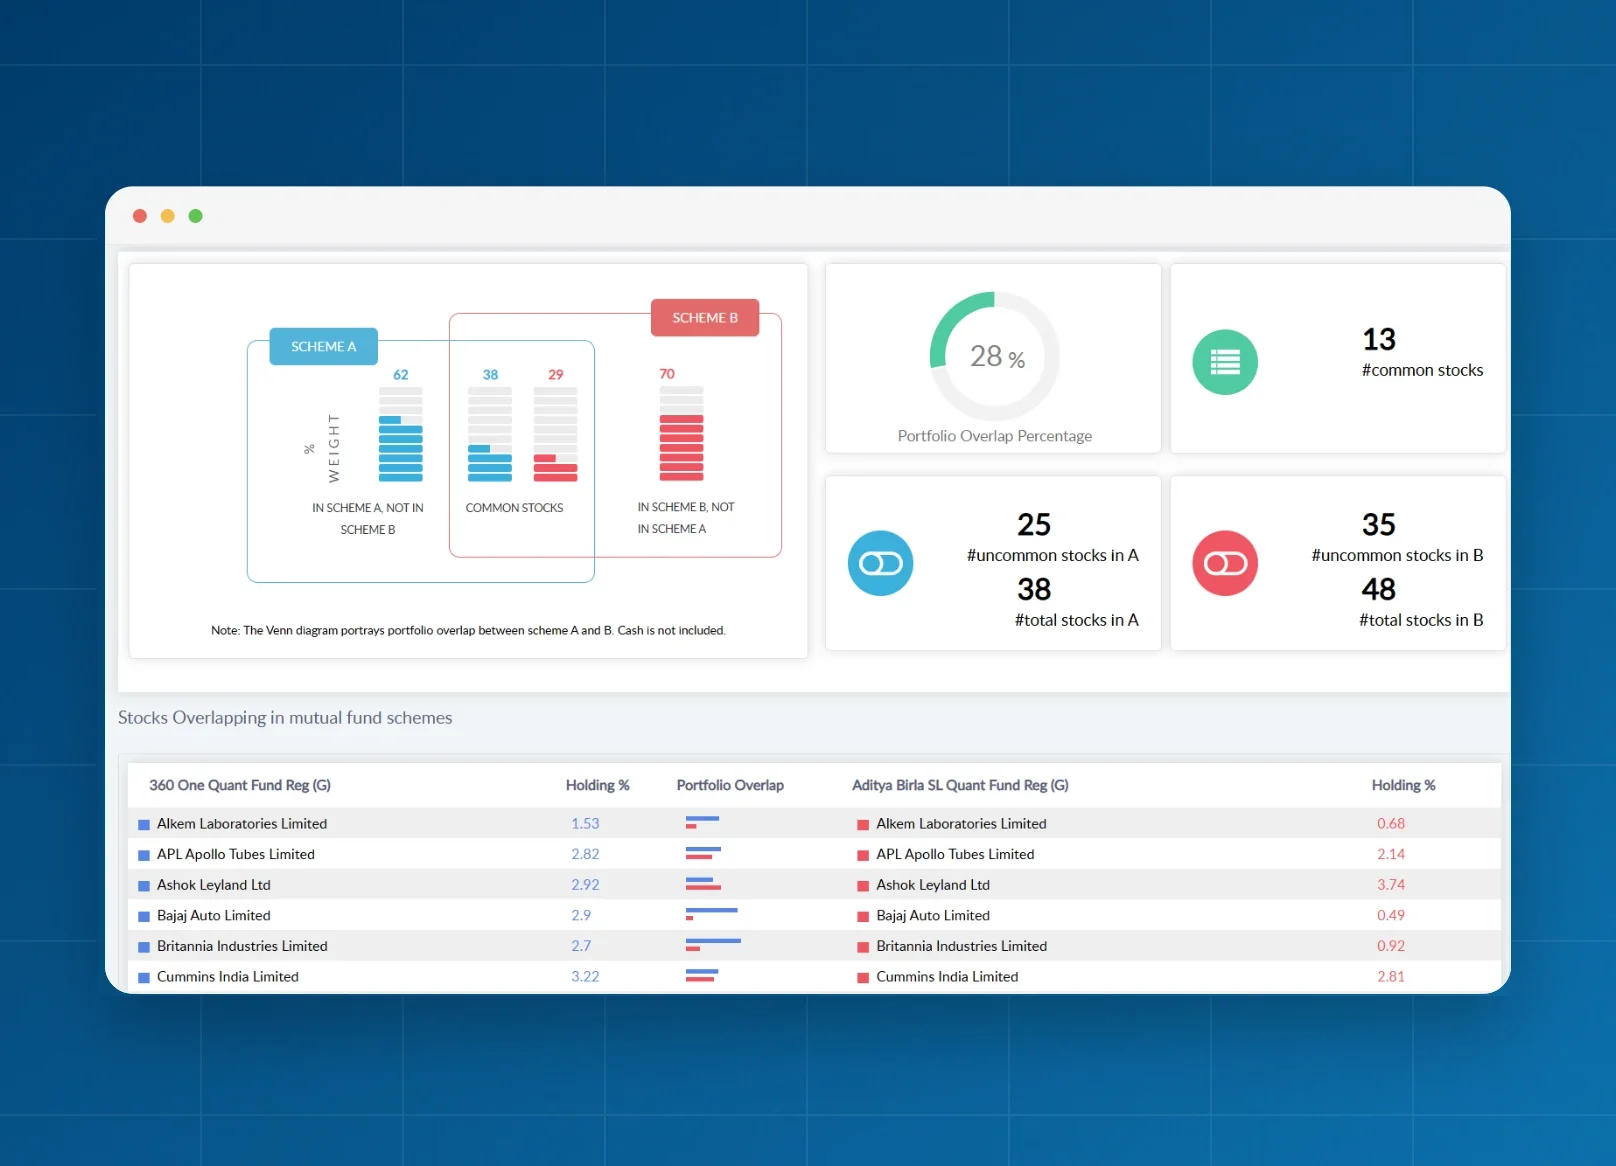Click the 2.92 holding value for Ashok Leyland
Screen dimensions: 1616x1166
[x=585, y=885]
